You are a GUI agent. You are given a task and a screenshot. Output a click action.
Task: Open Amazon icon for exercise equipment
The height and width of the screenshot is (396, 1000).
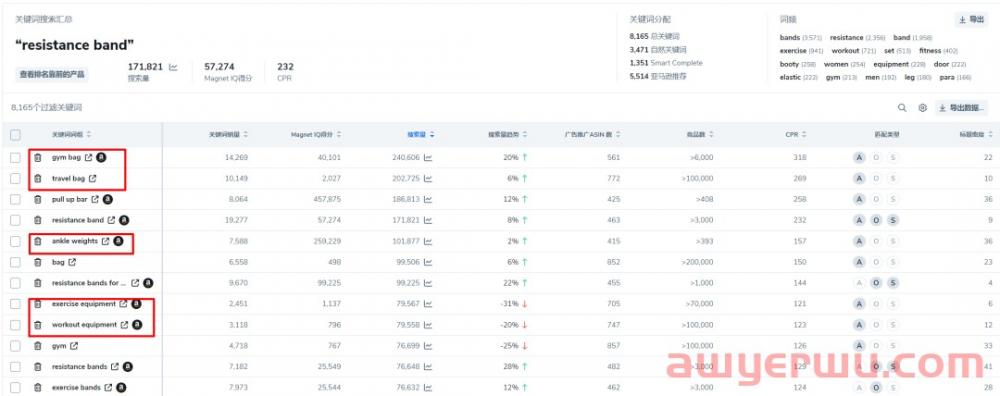[x=136, y=304]
